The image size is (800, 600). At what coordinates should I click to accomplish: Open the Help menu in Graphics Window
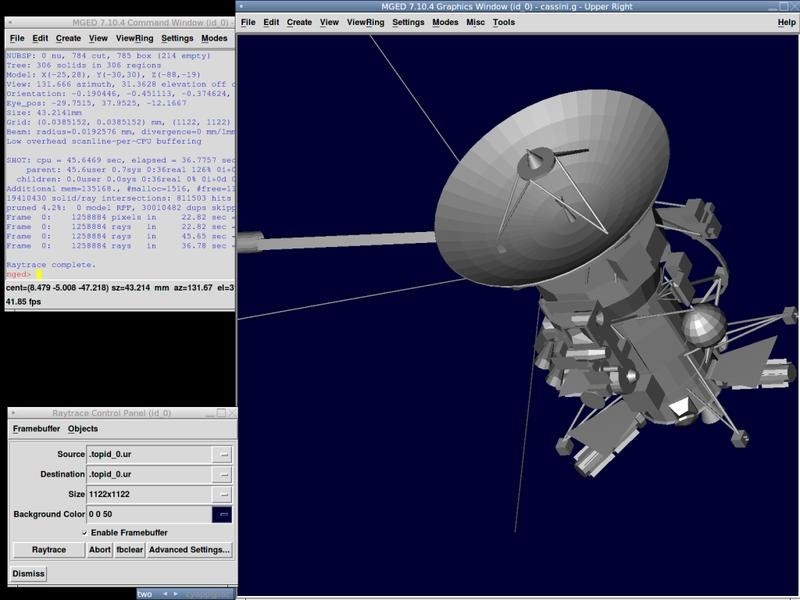point(786,22)
